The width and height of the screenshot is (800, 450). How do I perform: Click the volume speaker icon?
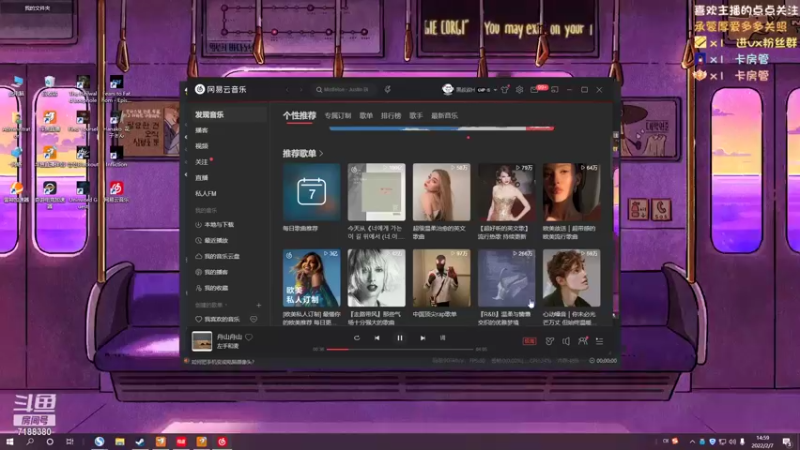(566, 341)
